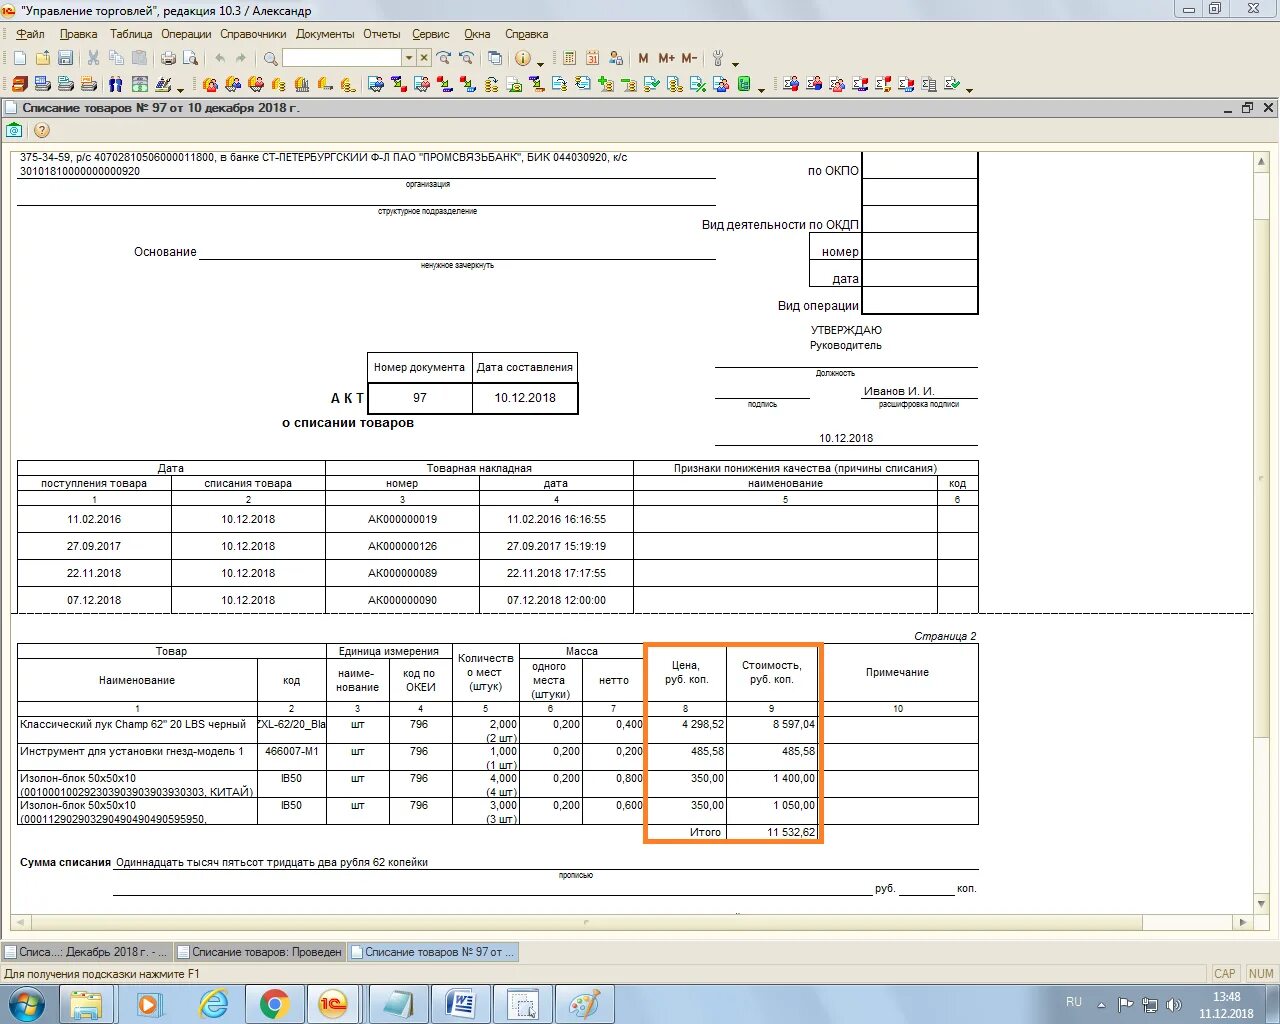Open the Calculator icon
This screenshot has width=1280, height=1024.
[x=569, y=58]
